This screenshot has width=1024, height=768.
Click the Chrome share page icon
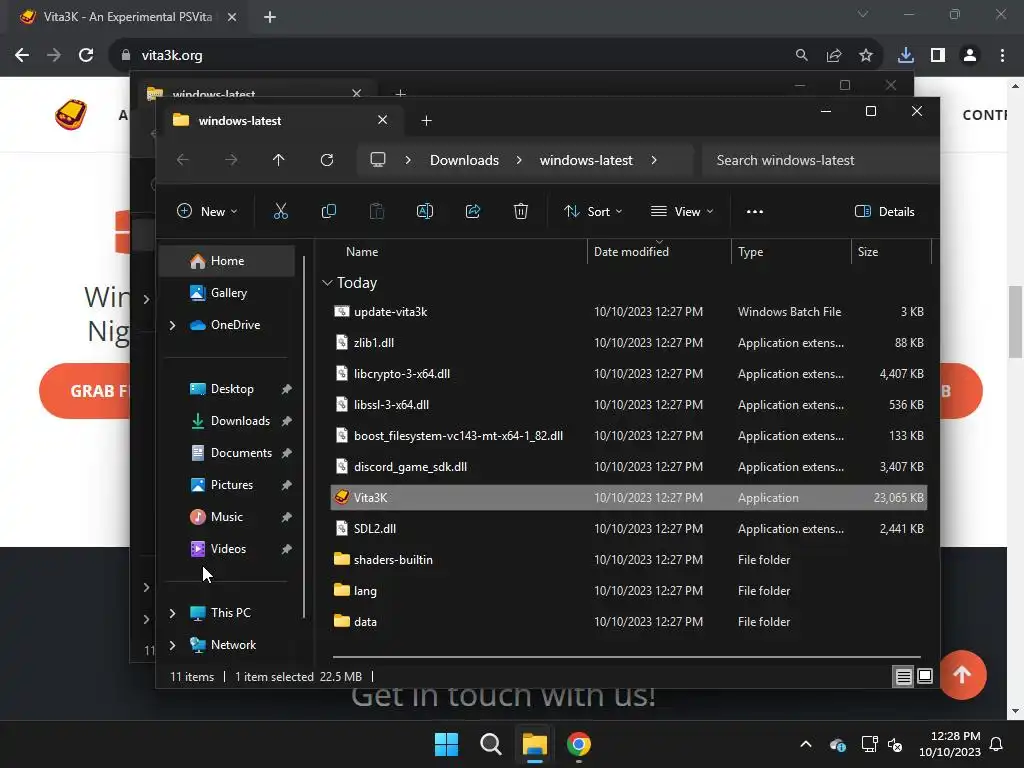click(x=833, y=56)
